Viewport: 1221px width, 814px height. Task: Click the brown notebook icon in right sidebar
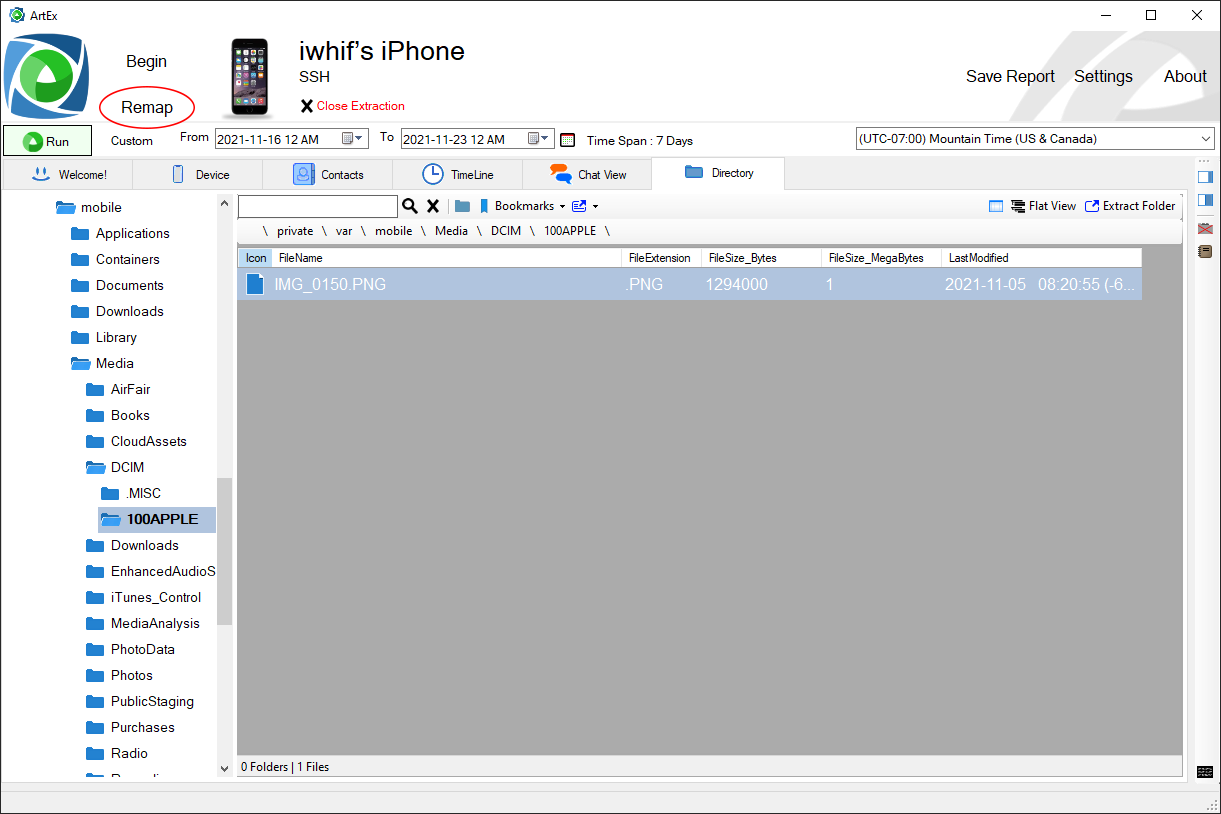(x=1205, y=251)
